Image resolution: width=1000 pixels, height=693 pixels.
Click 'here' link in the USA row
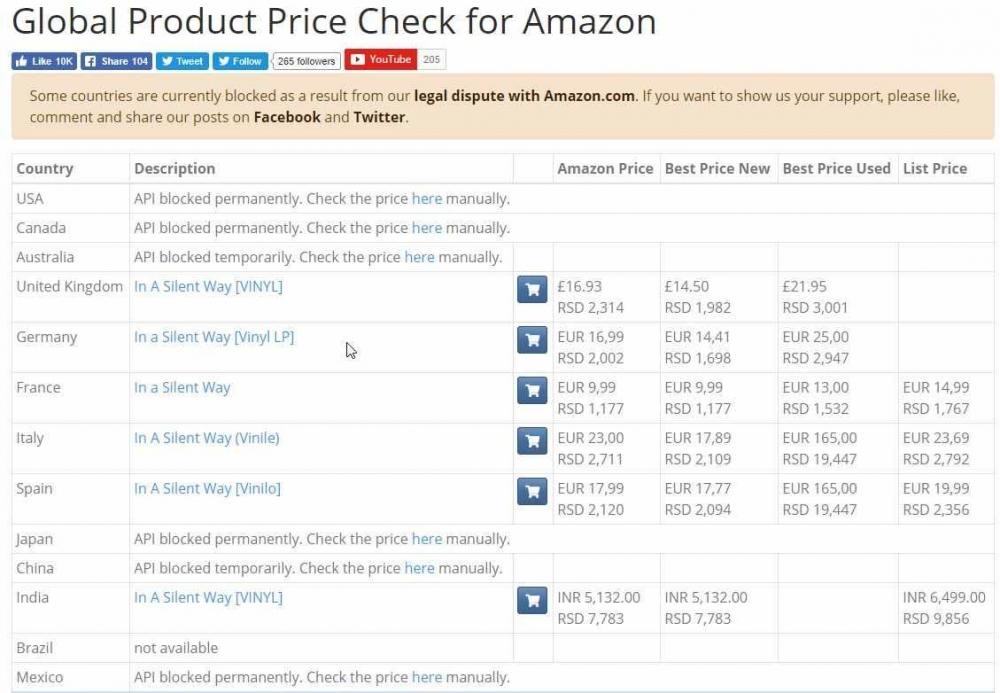(x=427, y=199)
